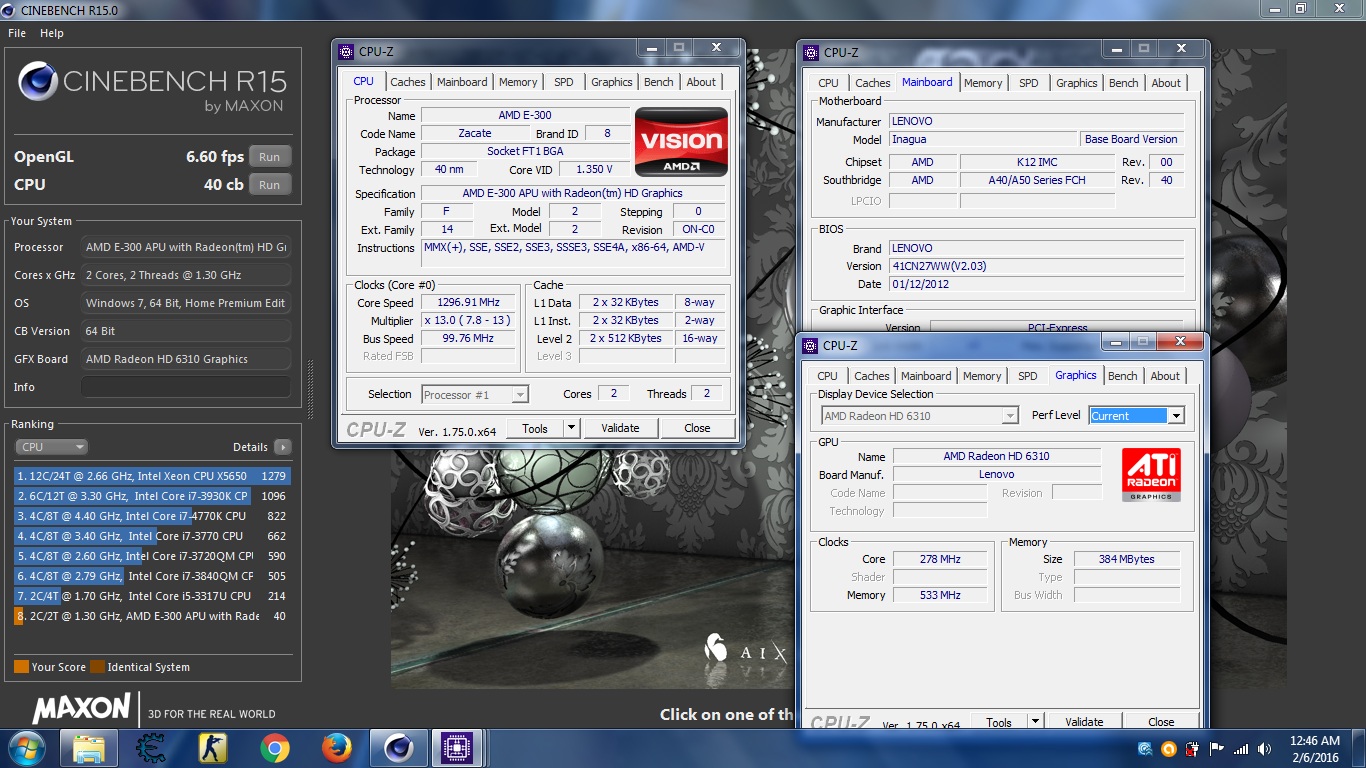1366x768 pixels.
Task: Click Validate in the CPU window
Action: coord(620,428)
